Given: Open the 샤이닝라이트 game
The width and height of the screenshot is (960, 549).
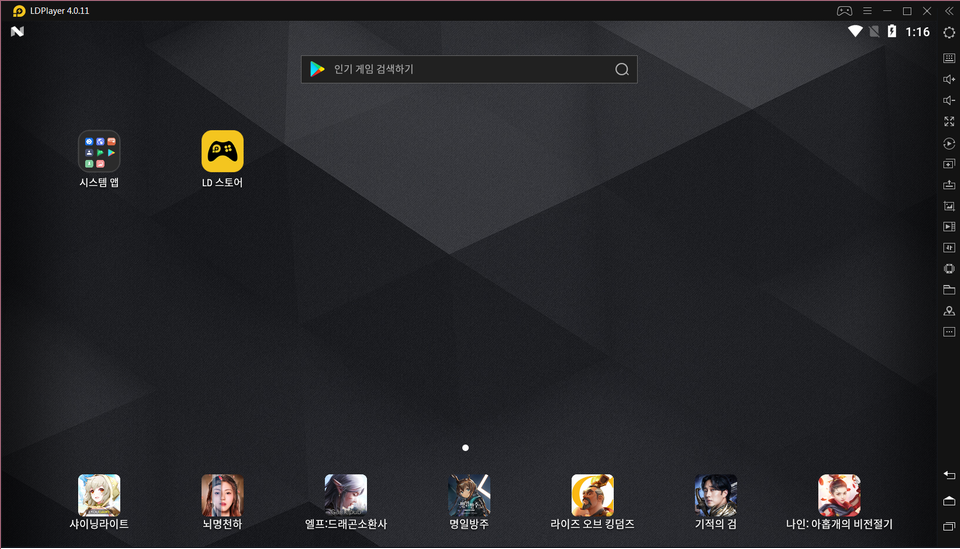Looking at the screenshot, I should [99, 495].
